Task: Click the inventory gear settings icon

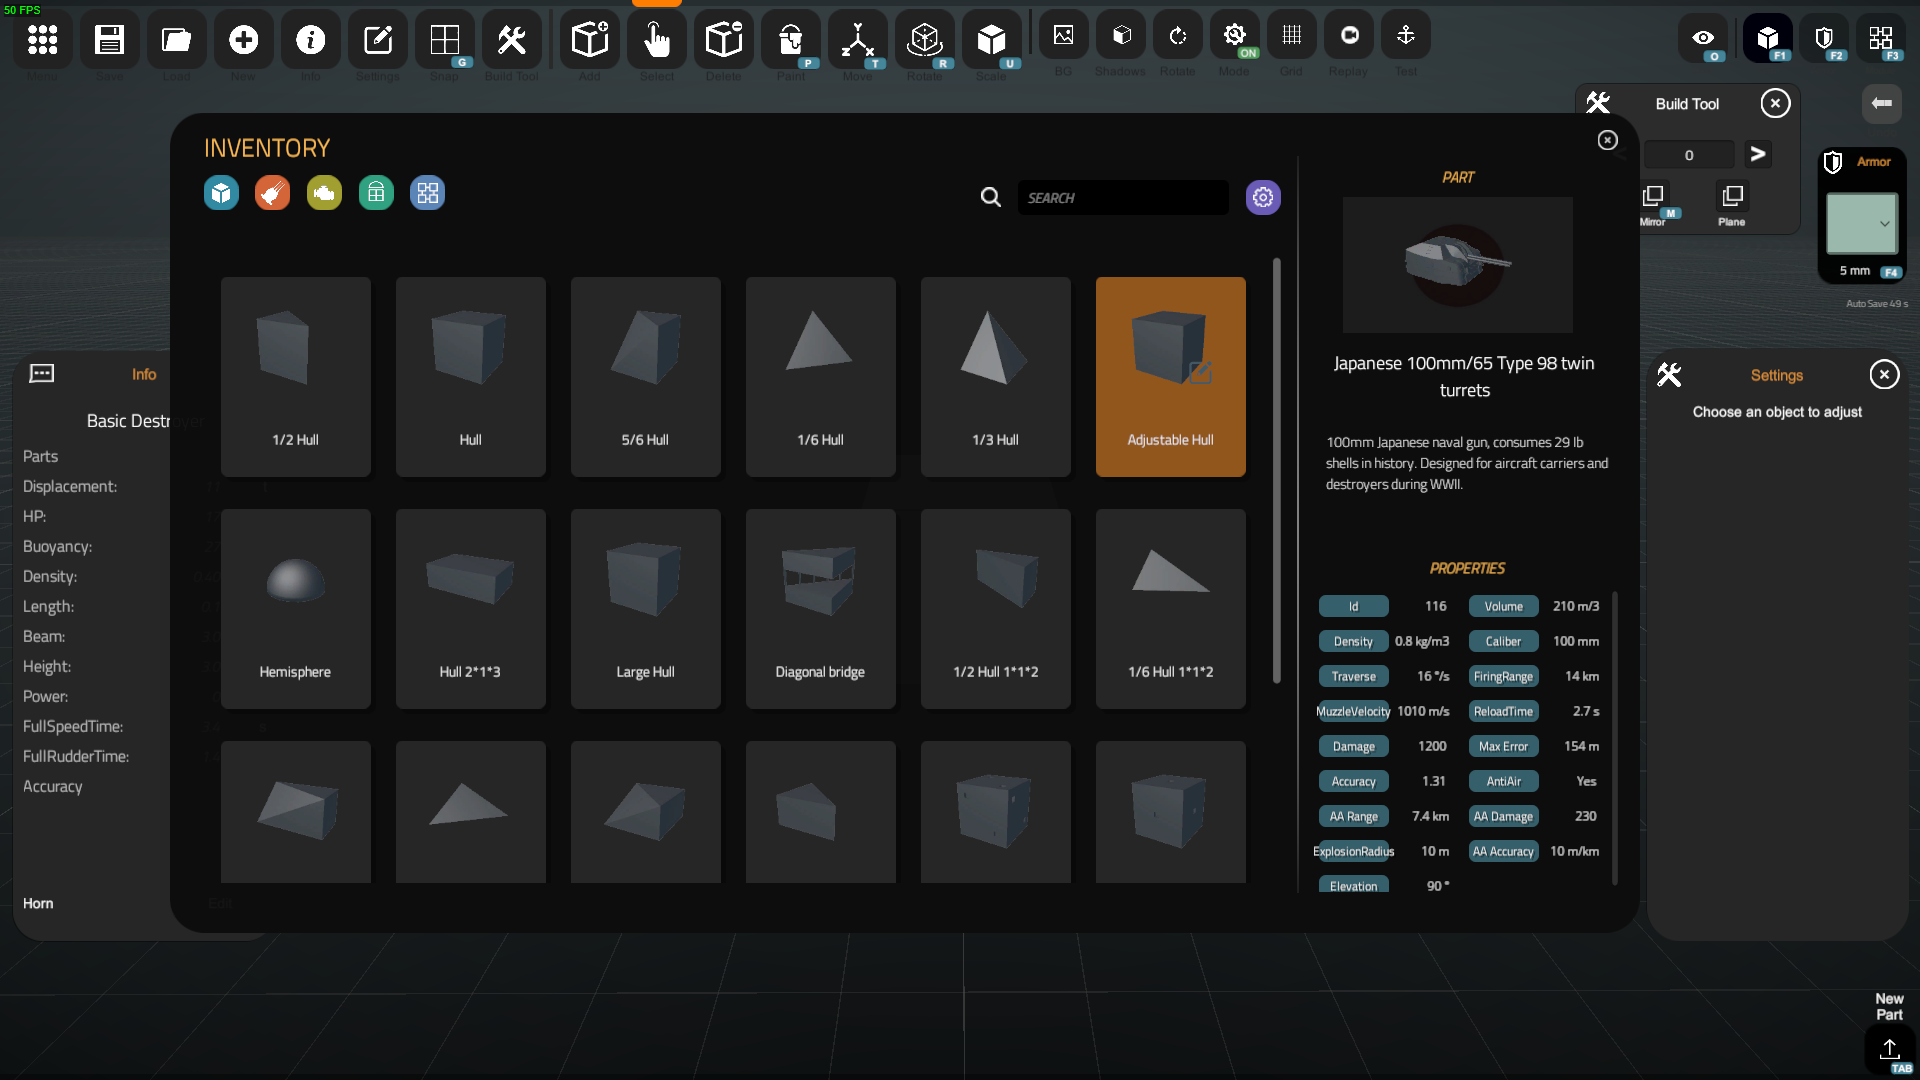Action: (1263, 198)
